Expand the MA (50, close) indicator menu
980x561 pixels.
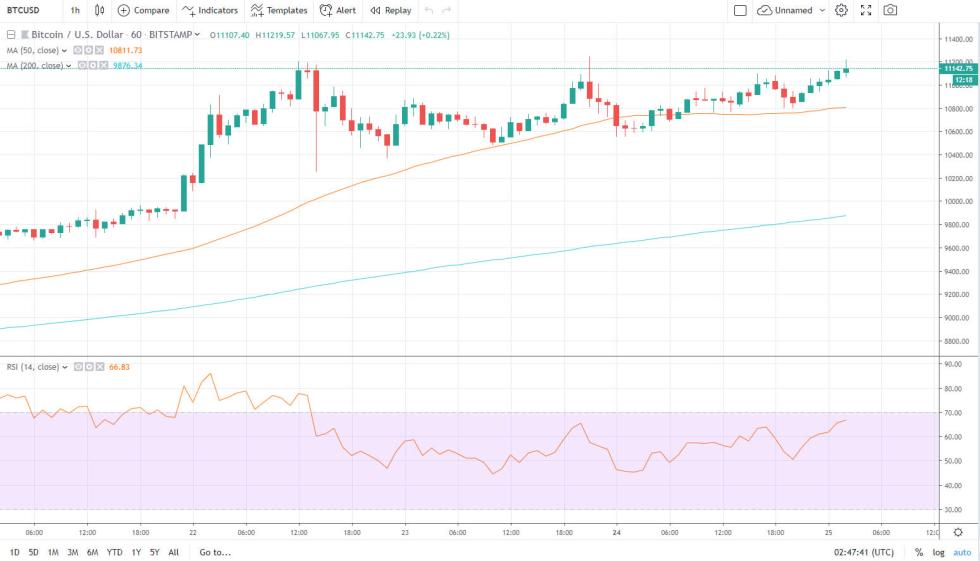pyautogui.click(x=69, y=50)
